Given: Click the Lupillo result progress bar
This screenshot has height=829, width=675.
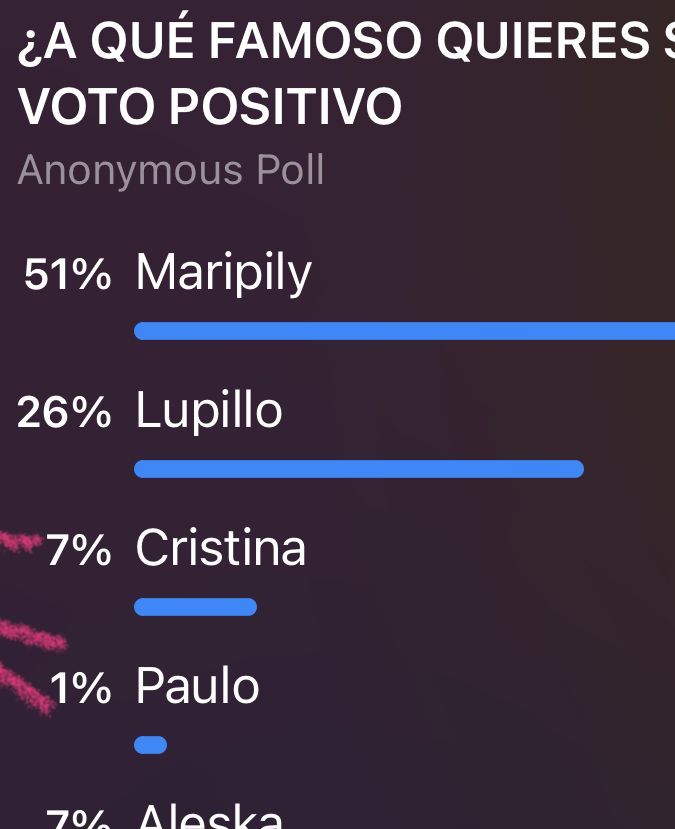Looking at the screenshot, I should pos(358,469).
